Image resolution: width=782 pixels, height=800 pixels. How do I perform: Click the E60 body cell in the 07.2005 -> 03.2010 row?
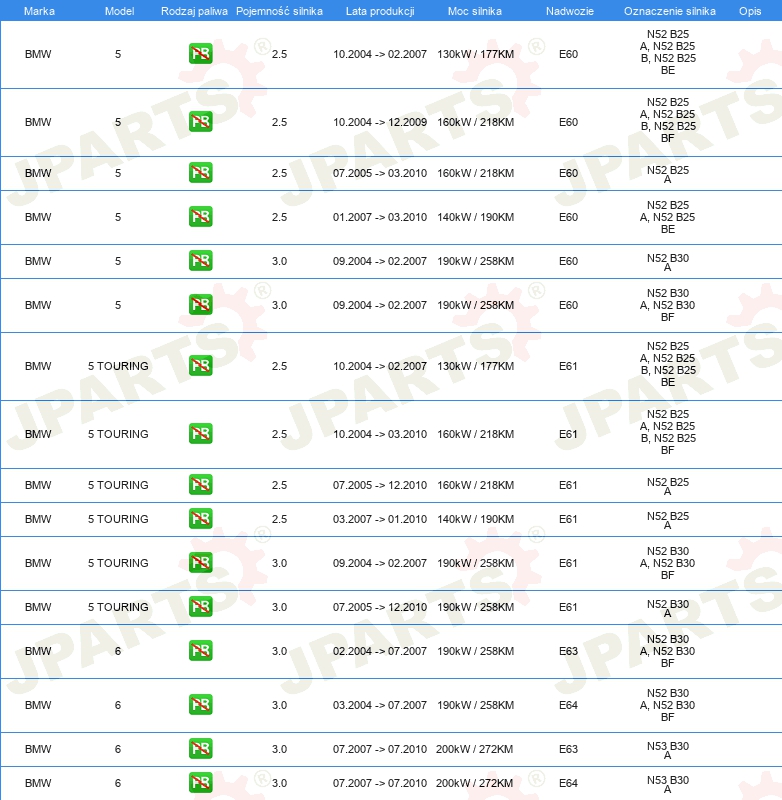[x=568, y=173]
